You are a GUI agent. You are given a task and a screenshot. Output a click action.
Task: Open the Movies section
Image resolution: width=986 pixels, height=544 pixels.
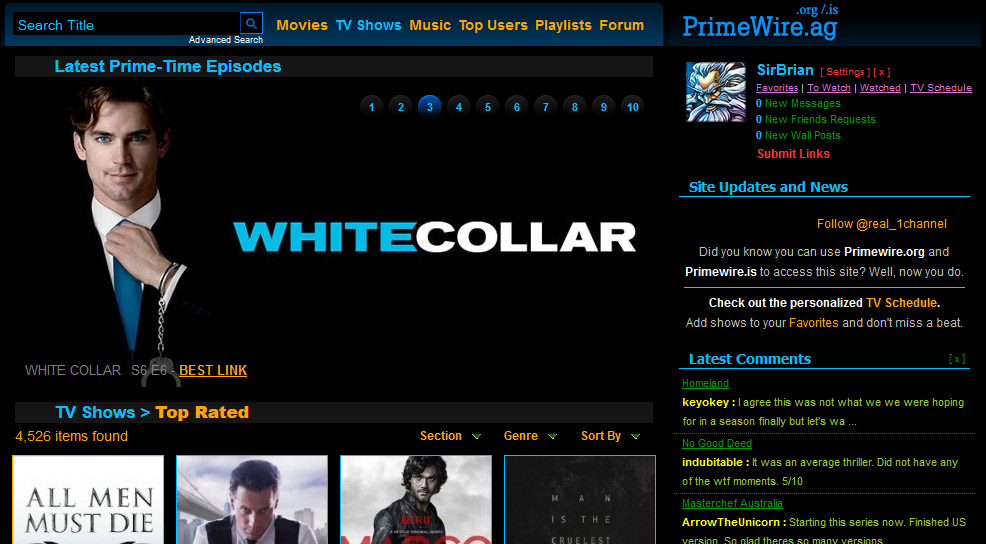click(x=302, y=25)
